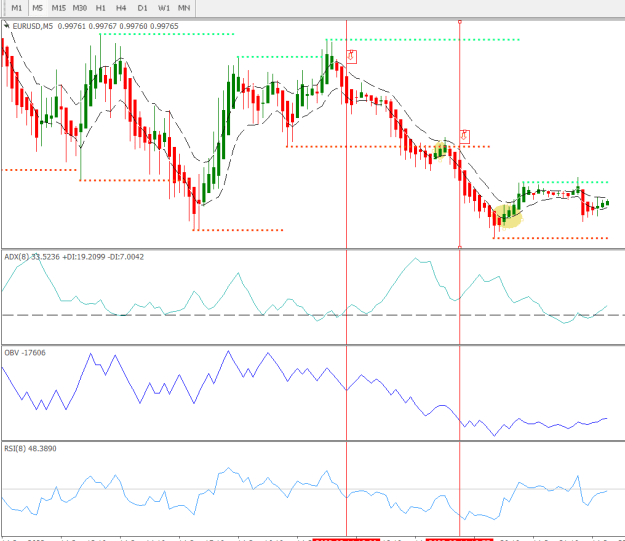Switch chart to M15 timeframe

click(x=59, y=8)
